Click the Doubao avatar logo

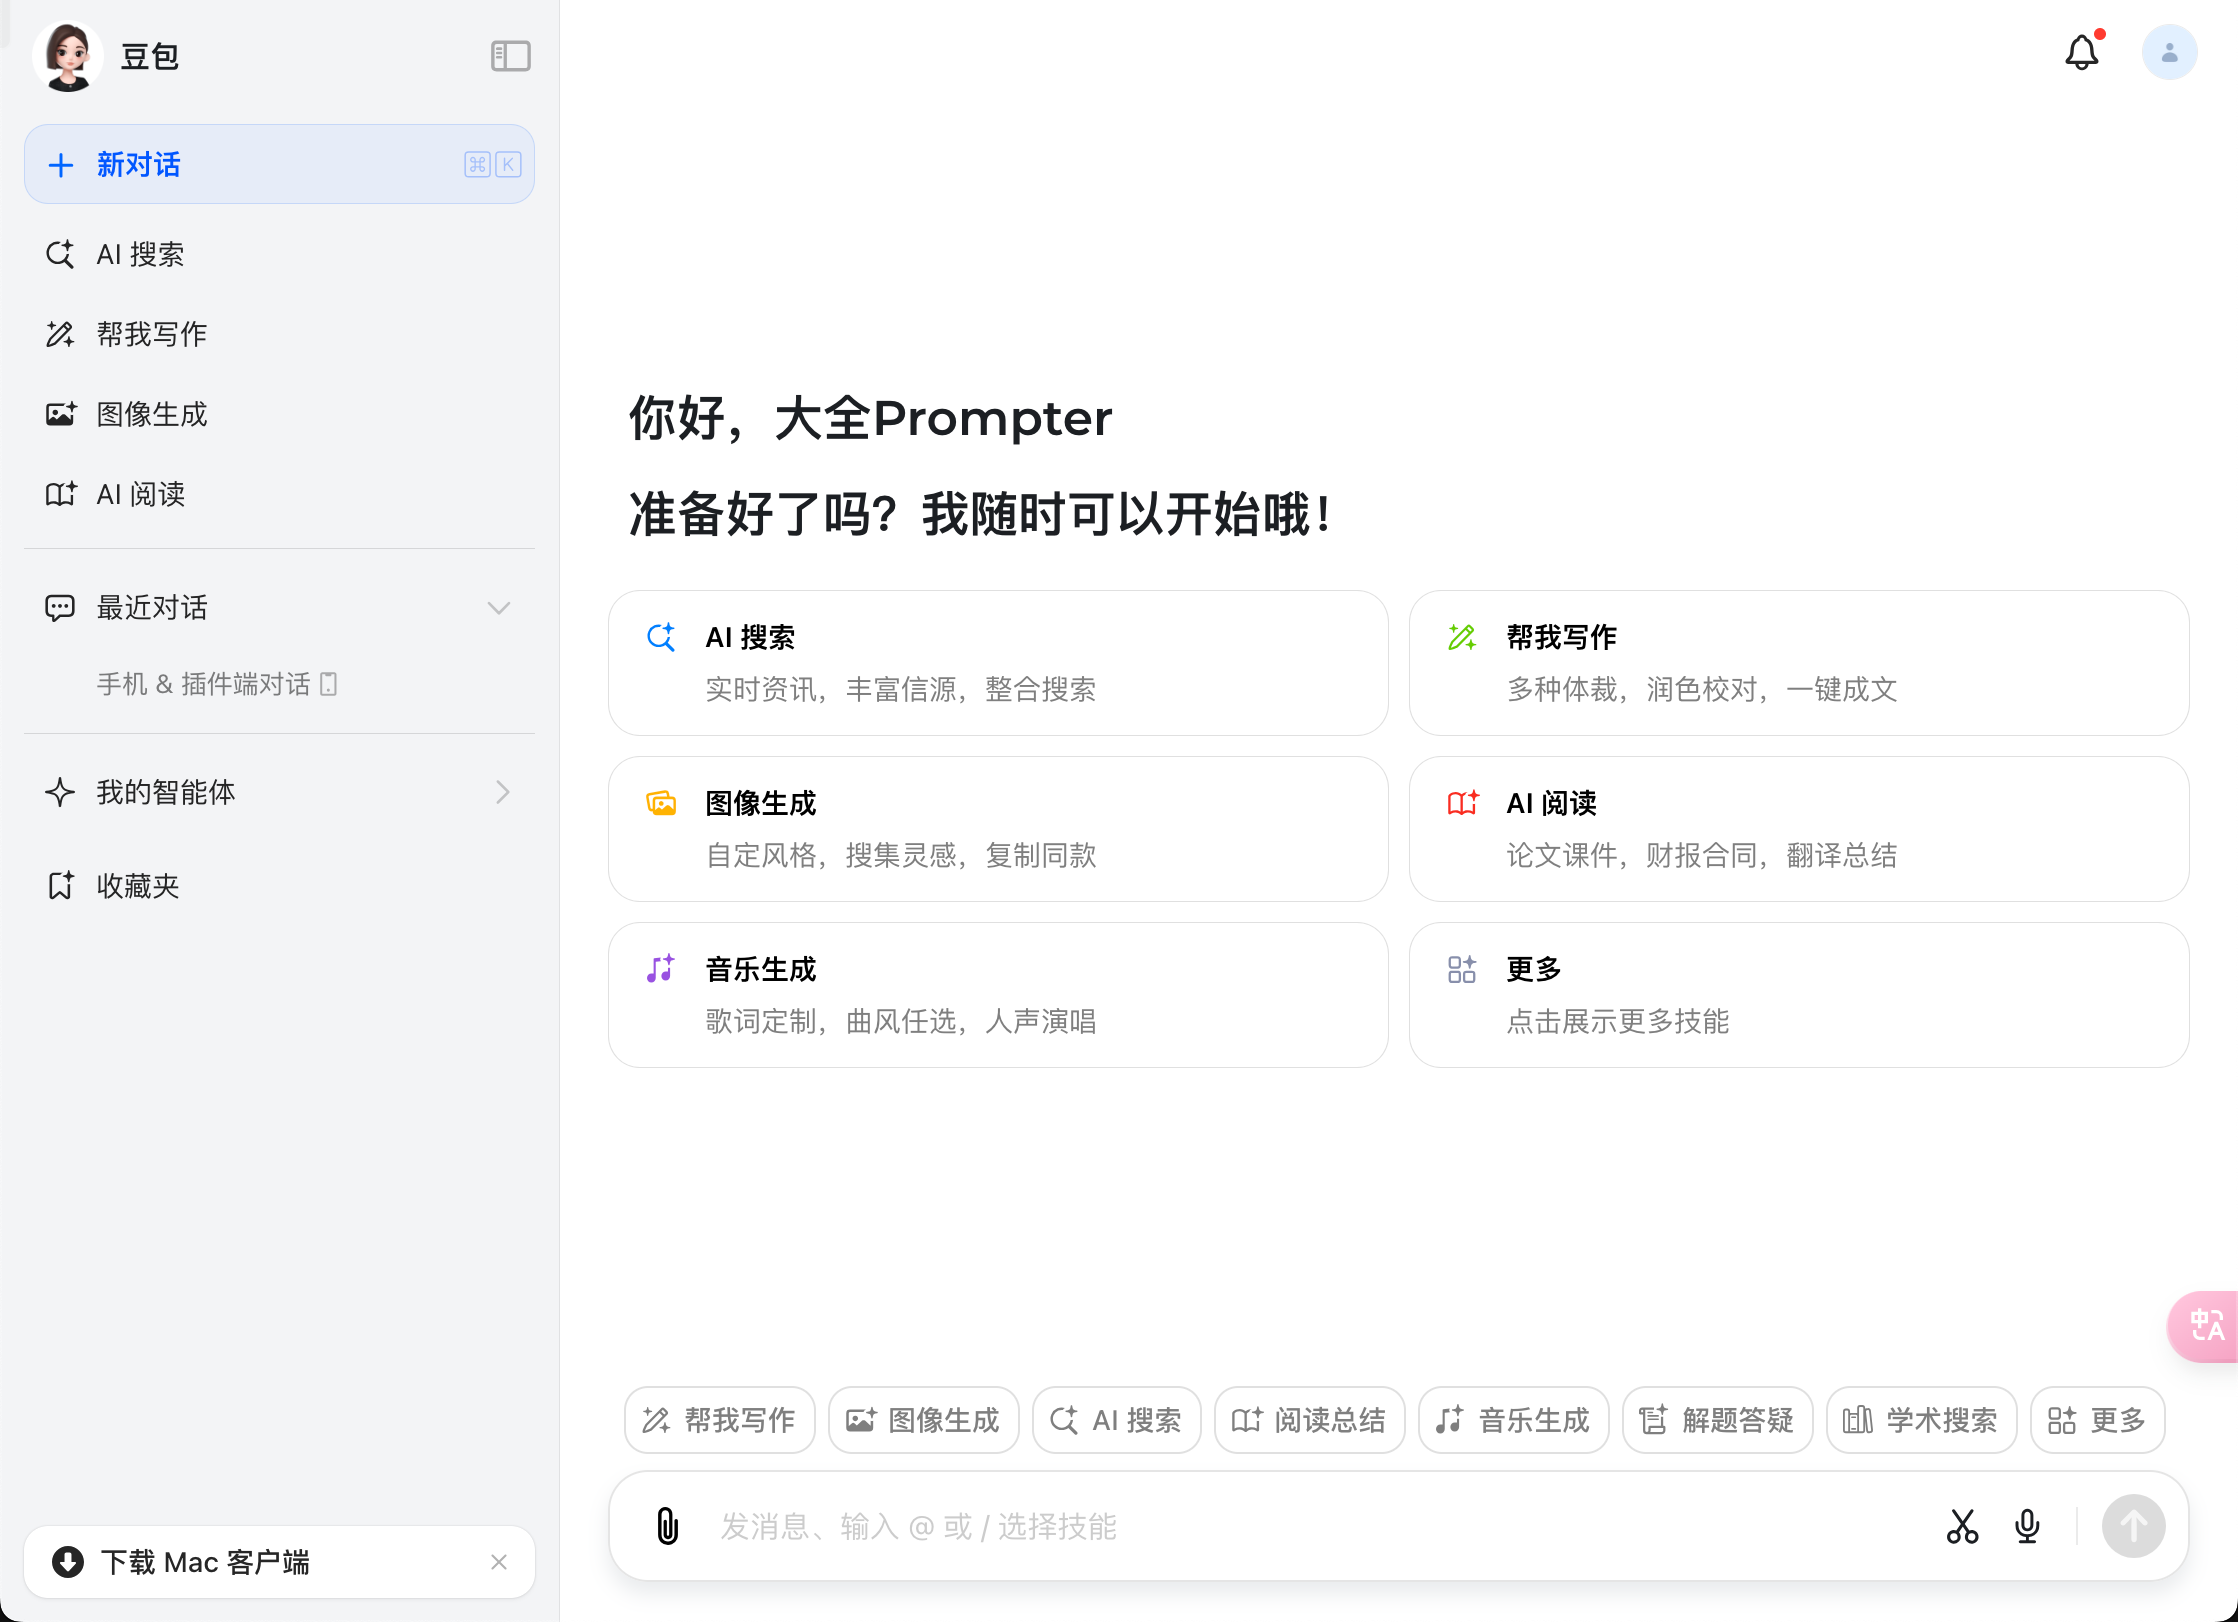tap(68, 56)
